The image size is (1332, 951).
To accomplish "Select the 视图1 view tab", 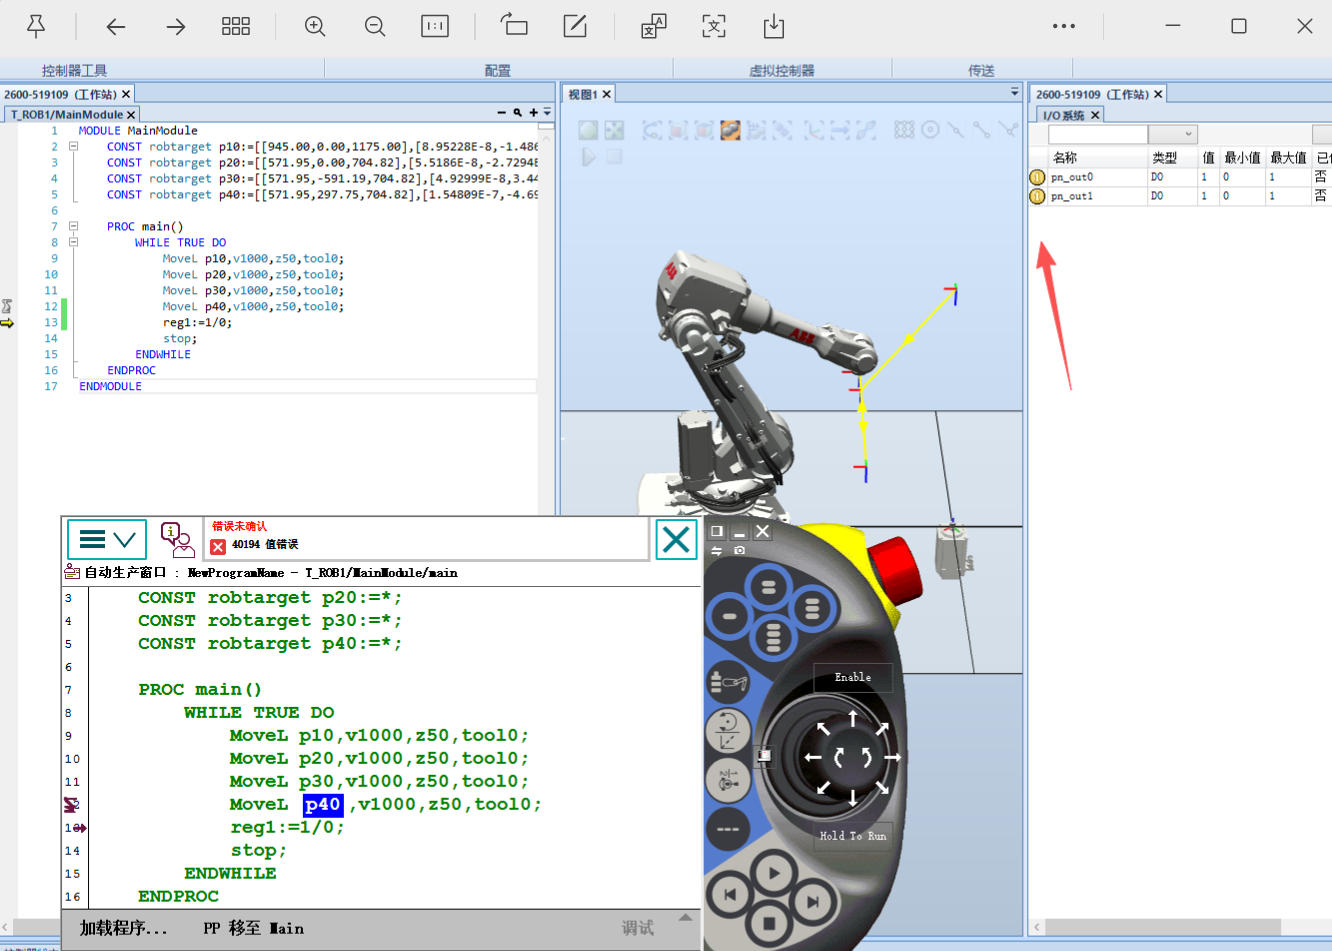I will pos(582,94).
